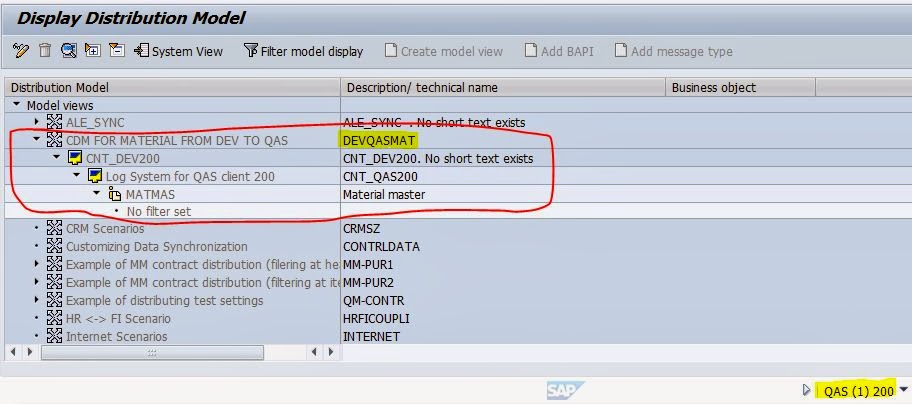This screenshot has width=912, height=404.
Task: Click the Material master description cell
Action: tap(384, 194)
